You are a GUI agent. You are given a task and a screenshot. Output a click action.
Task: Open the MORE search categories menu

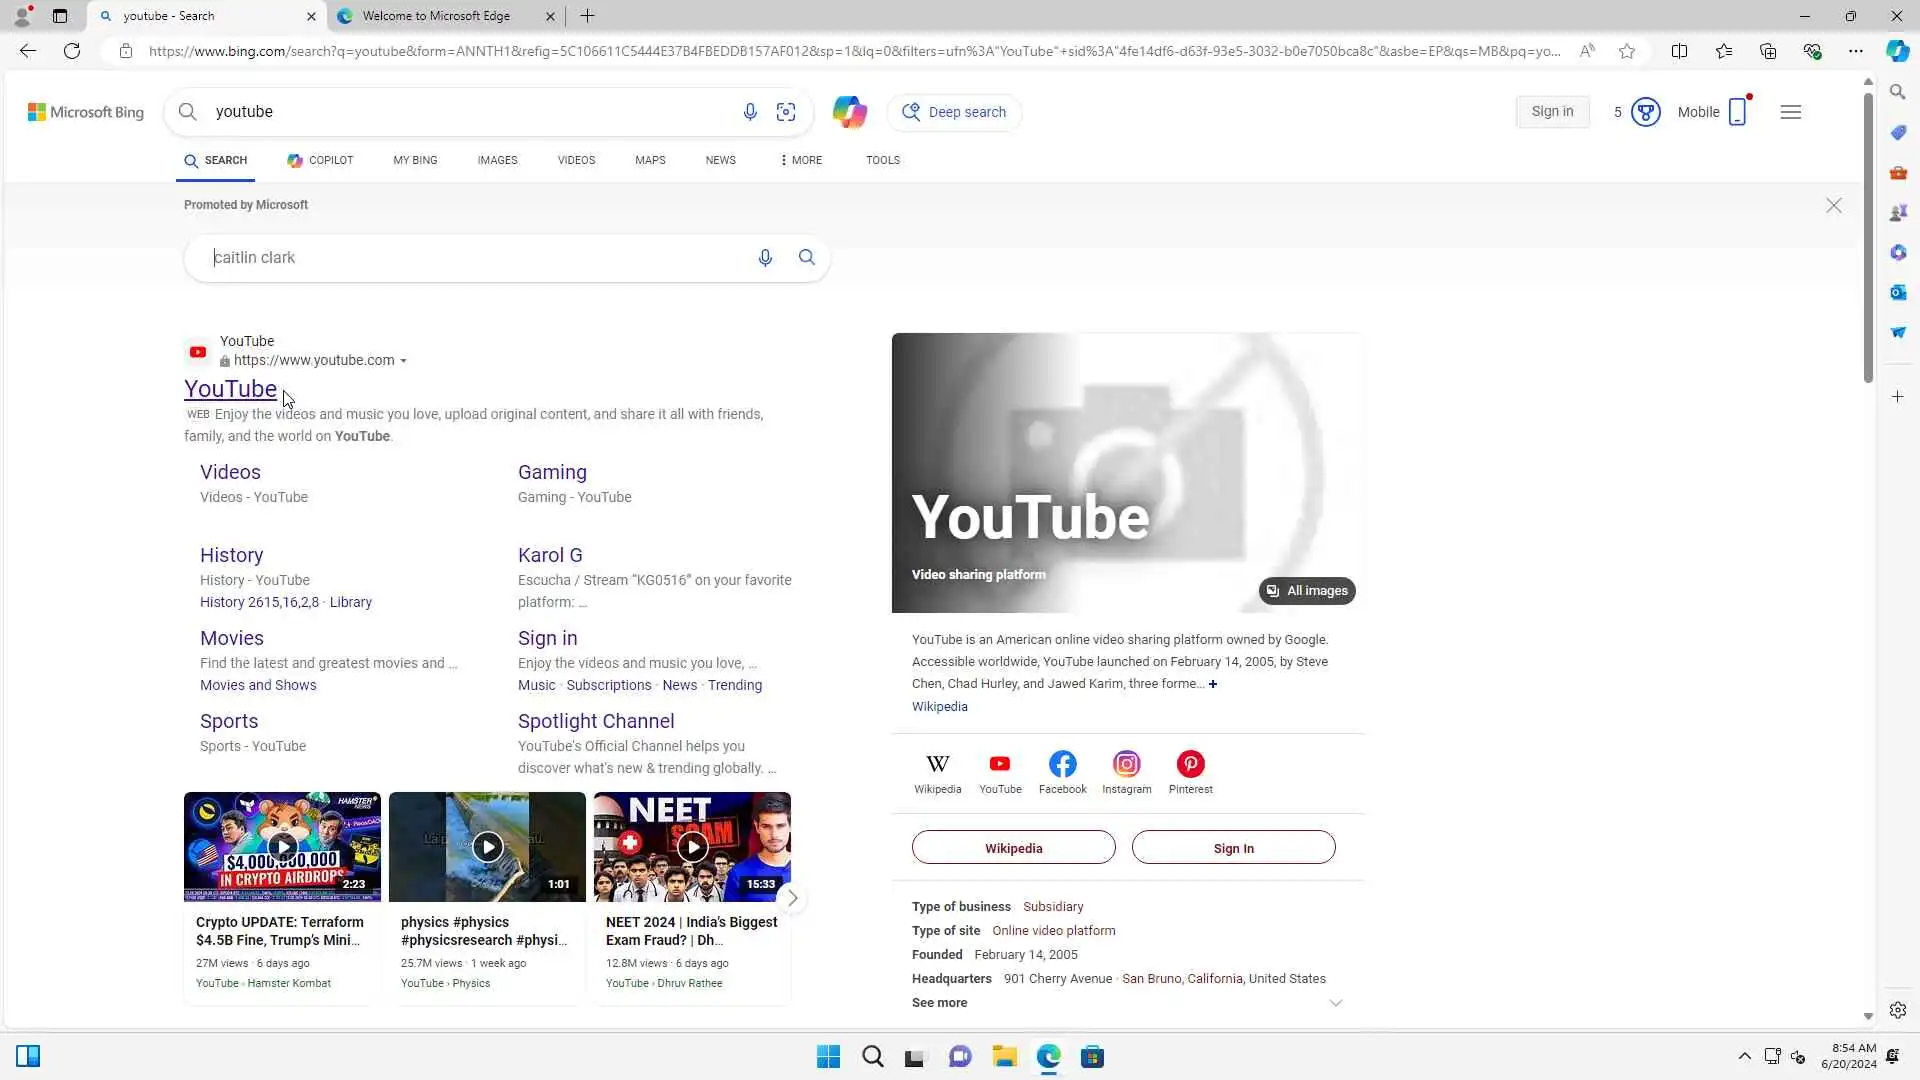[x=801, y=160]
